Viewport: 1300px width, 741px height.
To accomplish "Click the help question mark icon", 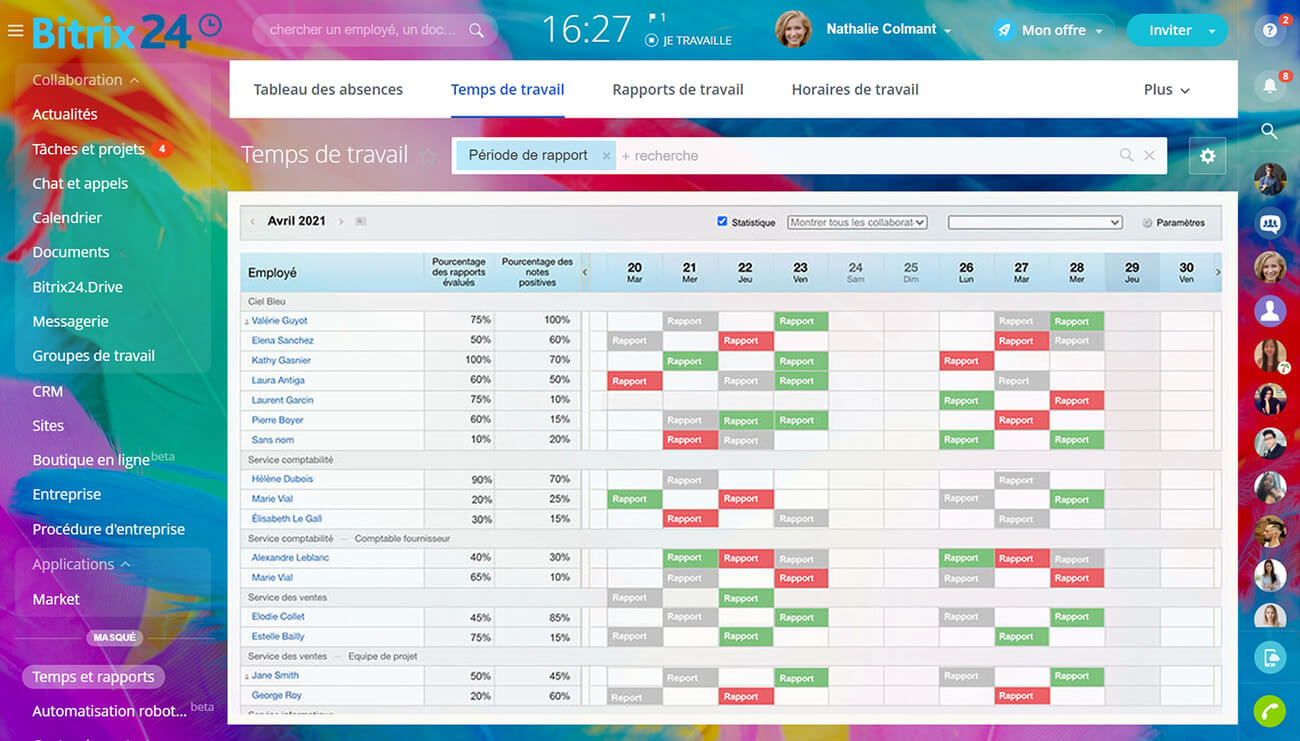I will click(1270, 30).
